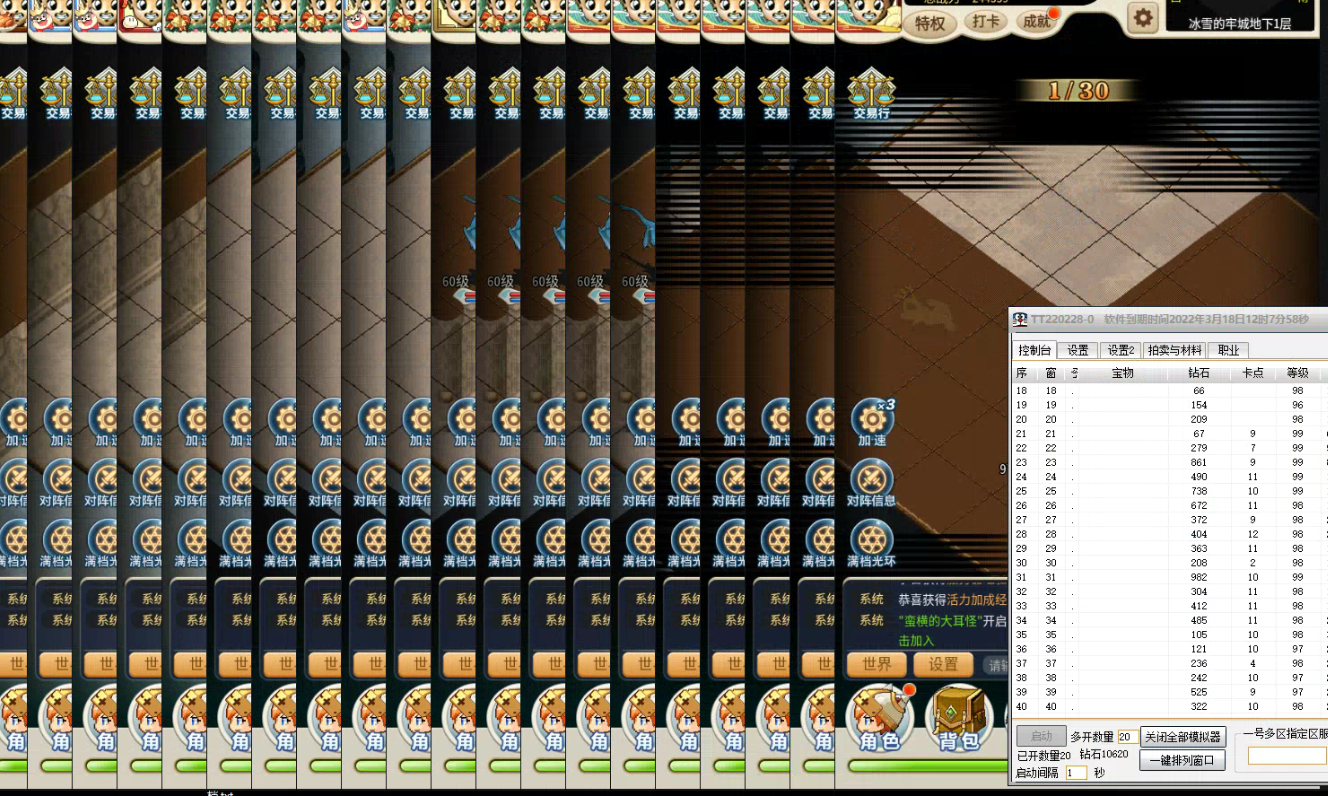Select table row with diamond value 279
This screenshot has width=1328, height=796.
(1170, 448)
